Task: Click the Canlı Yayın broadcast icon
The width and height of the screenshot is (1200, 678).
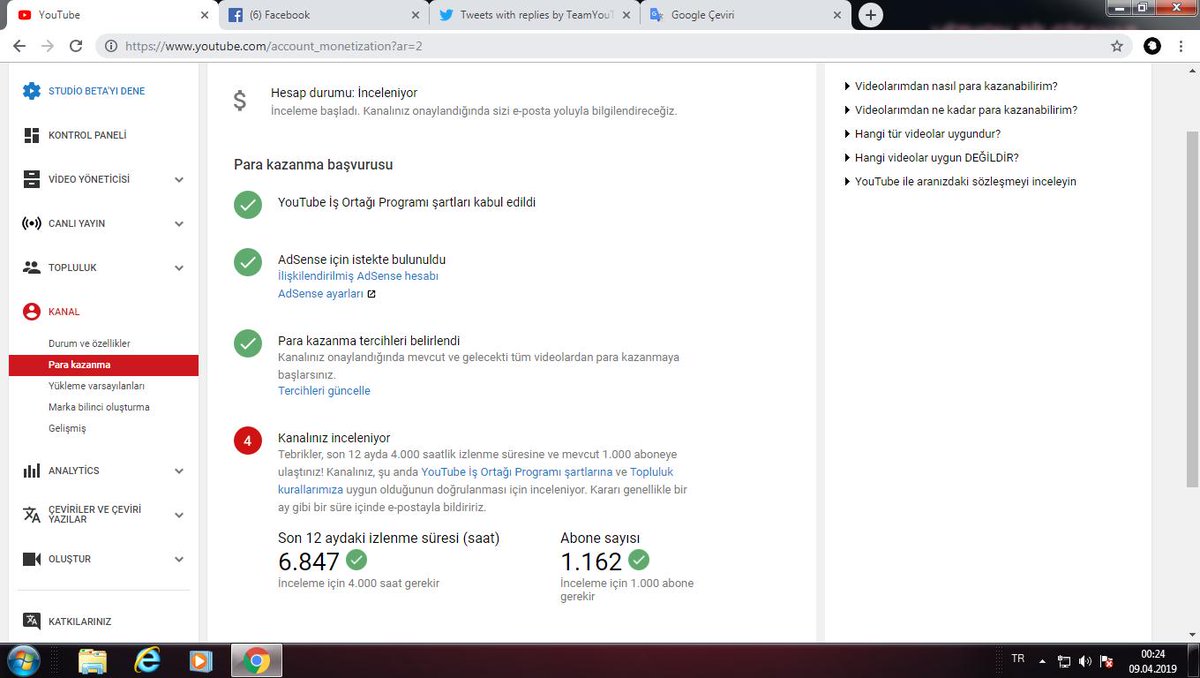Action: (x=31, y=223)
